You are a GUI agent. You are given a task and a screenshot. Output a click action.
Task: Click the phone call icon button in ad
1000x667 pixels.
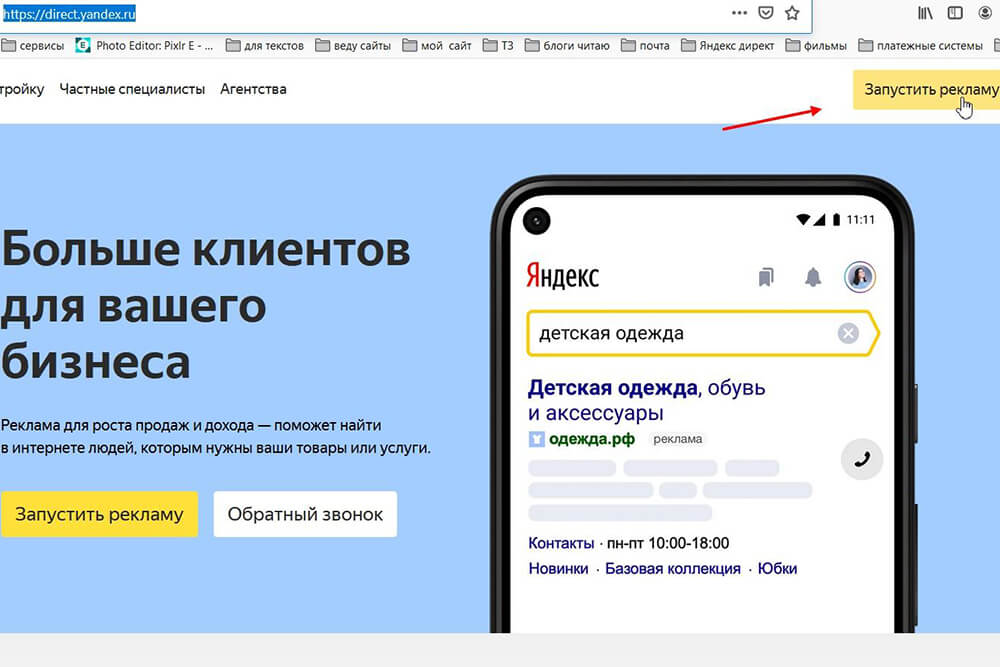[x=862, y=459]
